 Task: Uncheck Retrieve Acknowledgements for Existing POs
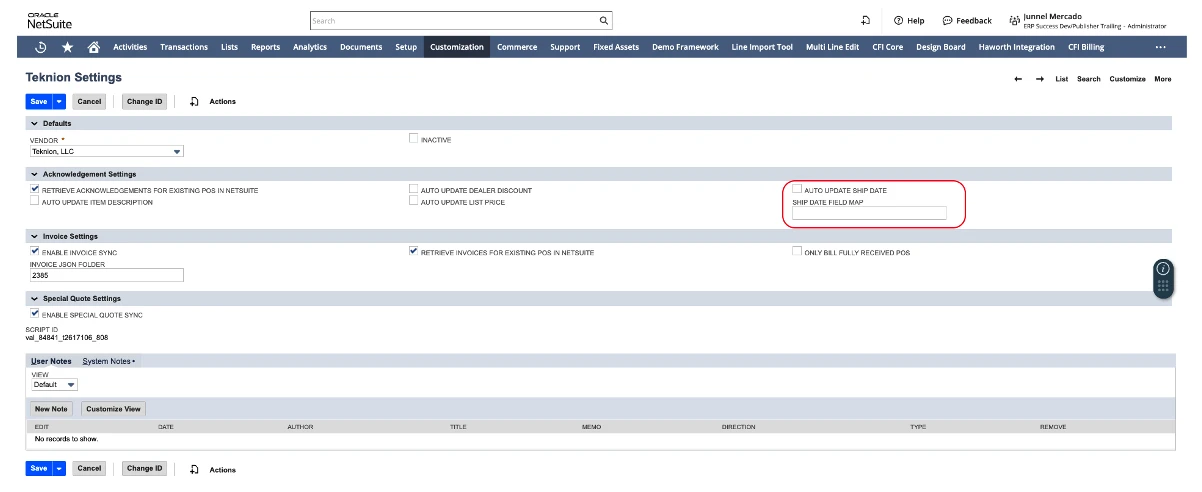[x=35, y=188]
